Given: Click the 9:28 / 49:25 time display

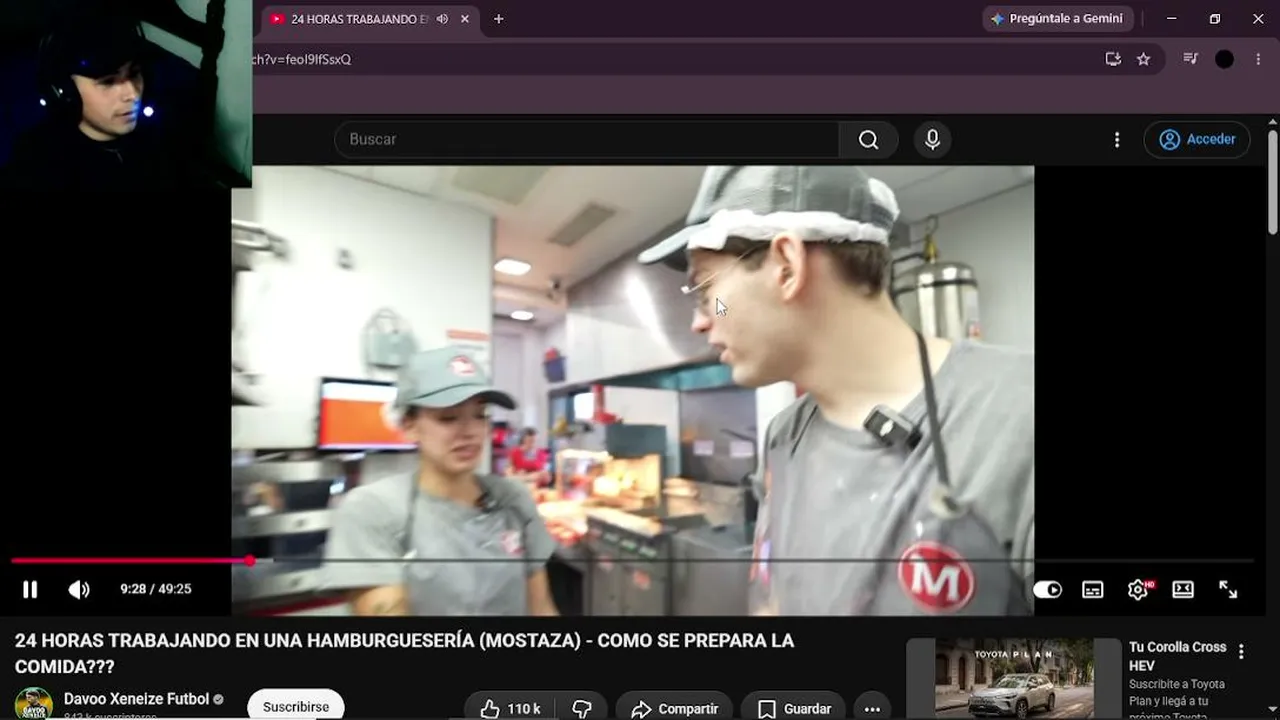Looking at the screenshot, I should tap(155, 590).
